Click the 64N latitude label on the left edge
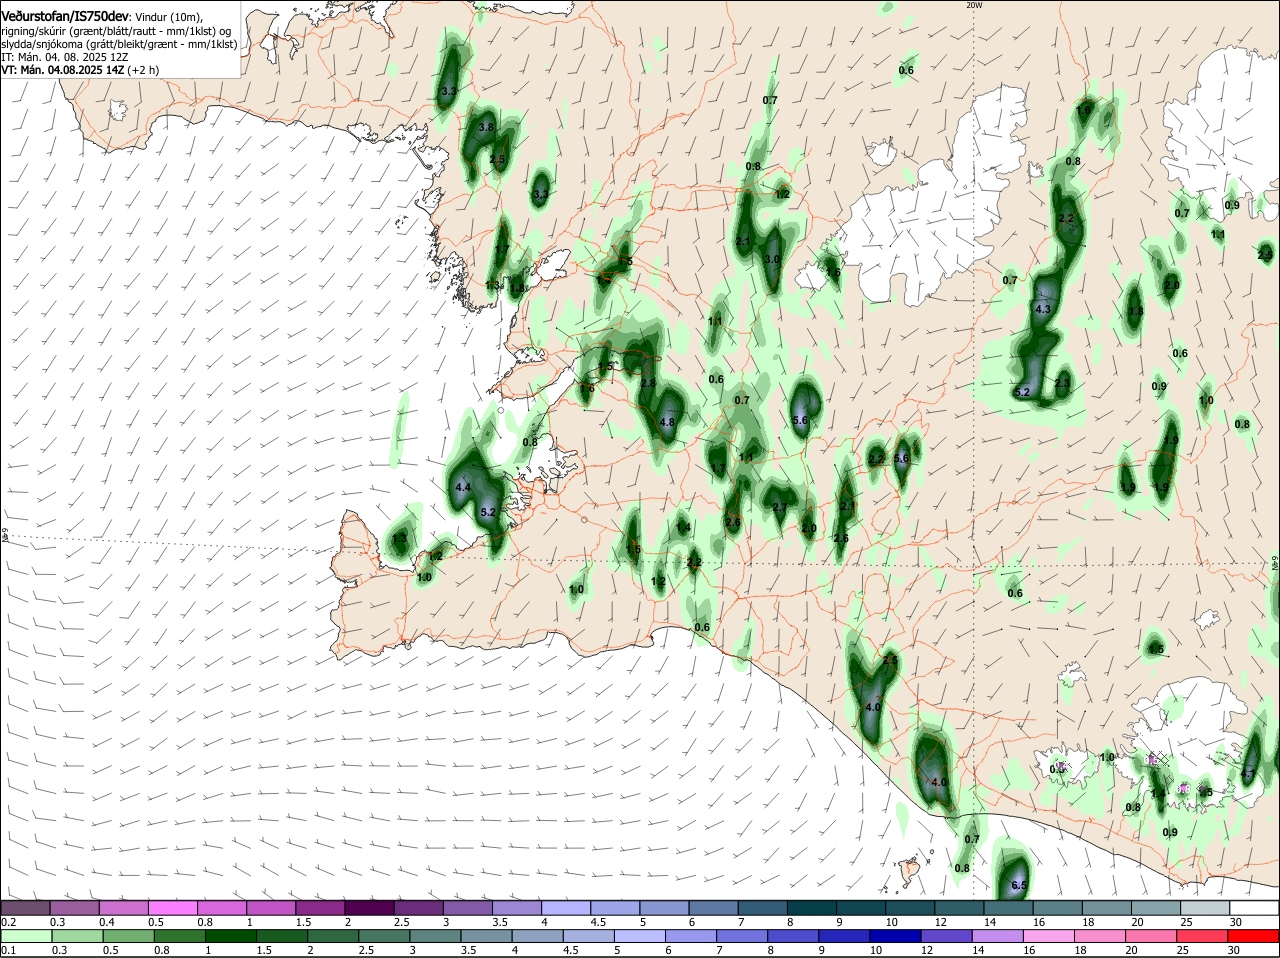Screen dimensions: 1280x958 tap(5, 536)
